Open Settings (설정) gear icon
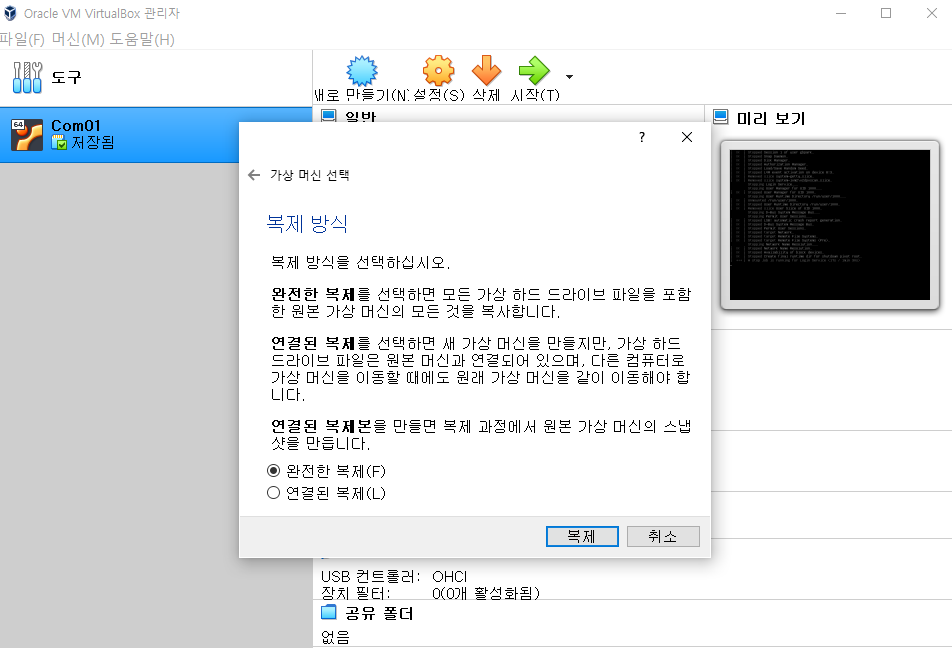Viewport: 952px width, 648px height. pyautogui.click(x=438, y=70)
